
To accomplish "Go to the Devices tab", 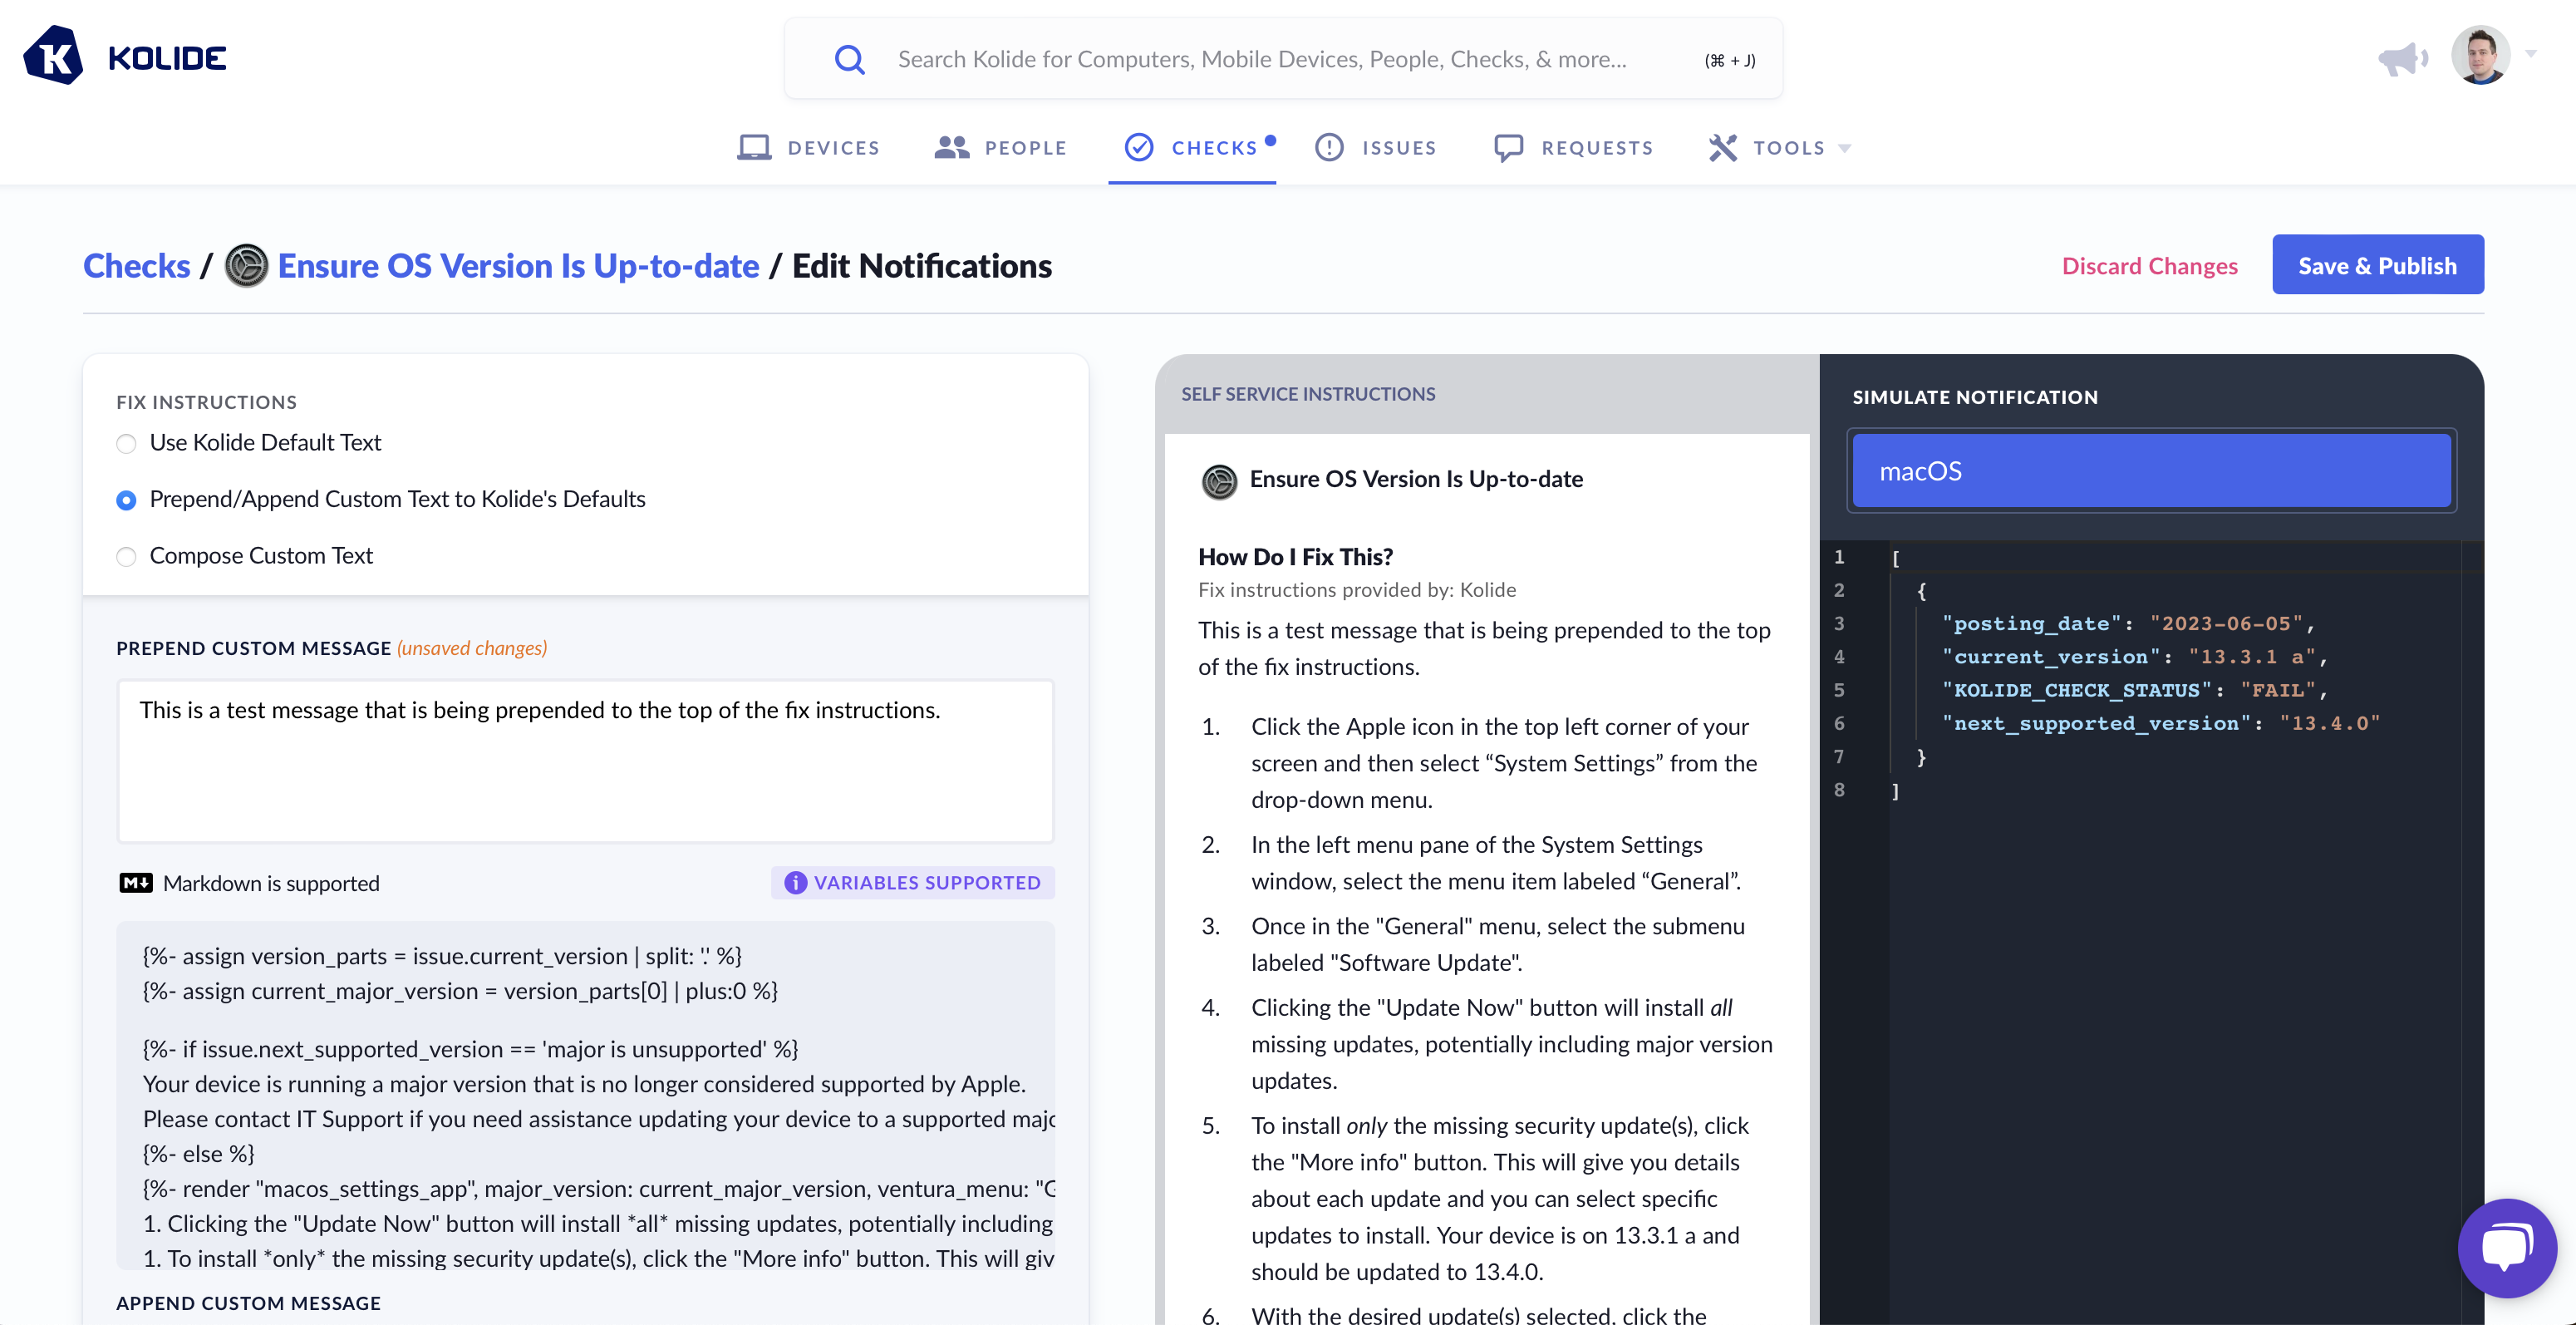I will point(808,148).
